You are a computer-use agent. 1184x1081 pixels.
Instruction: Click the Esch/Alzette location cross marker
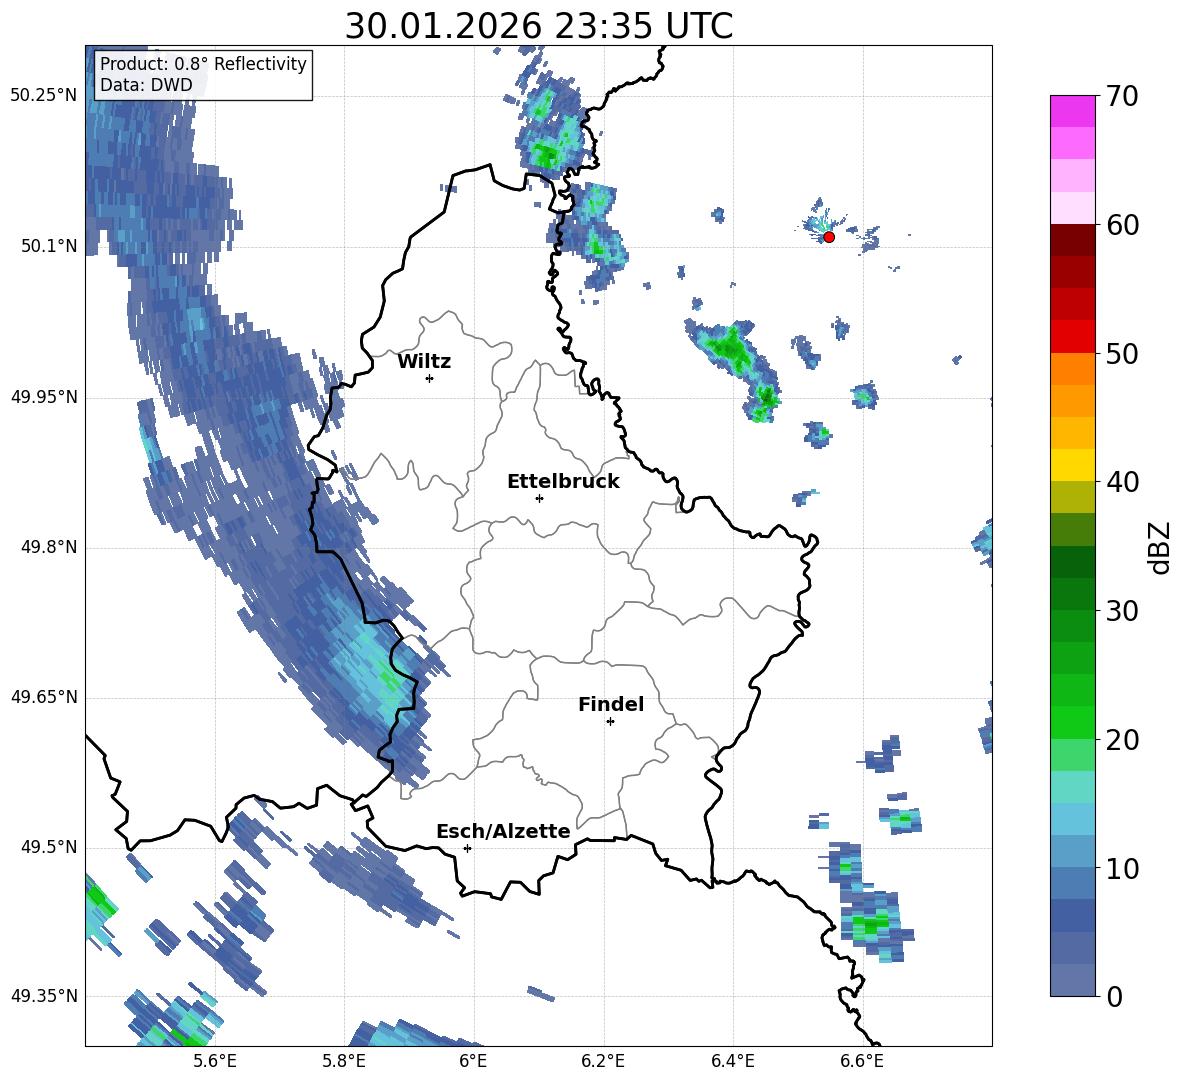(467, 848)
